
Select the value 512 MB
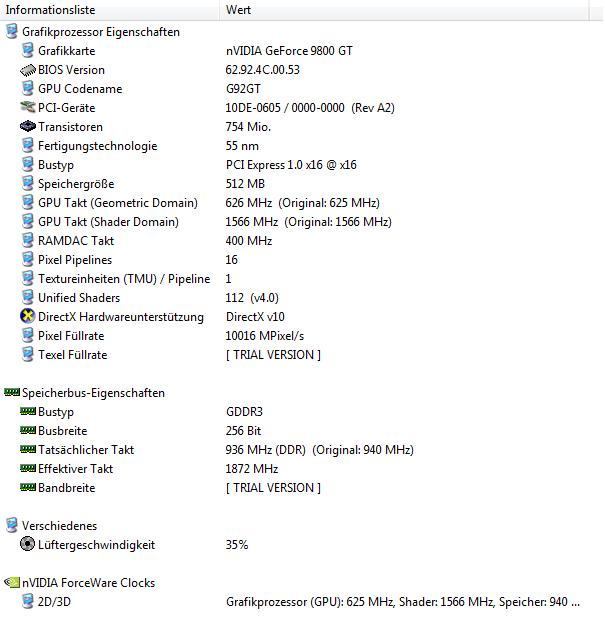point(245,184)
